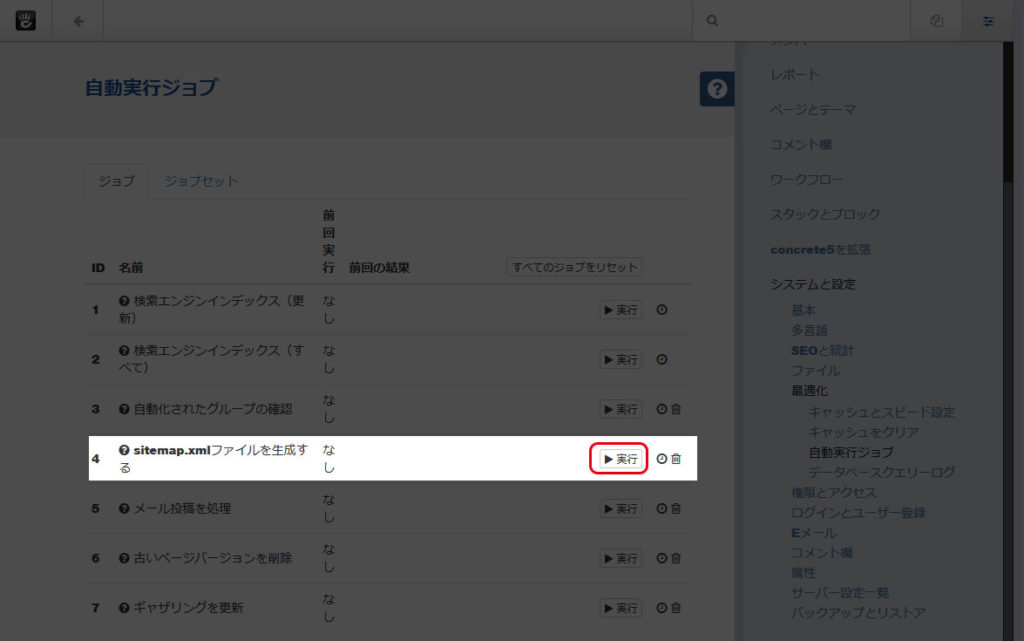Screen dimensions: 1024x641
Task: Run job 3 with the 実行 button
Action: pos(620,409)
